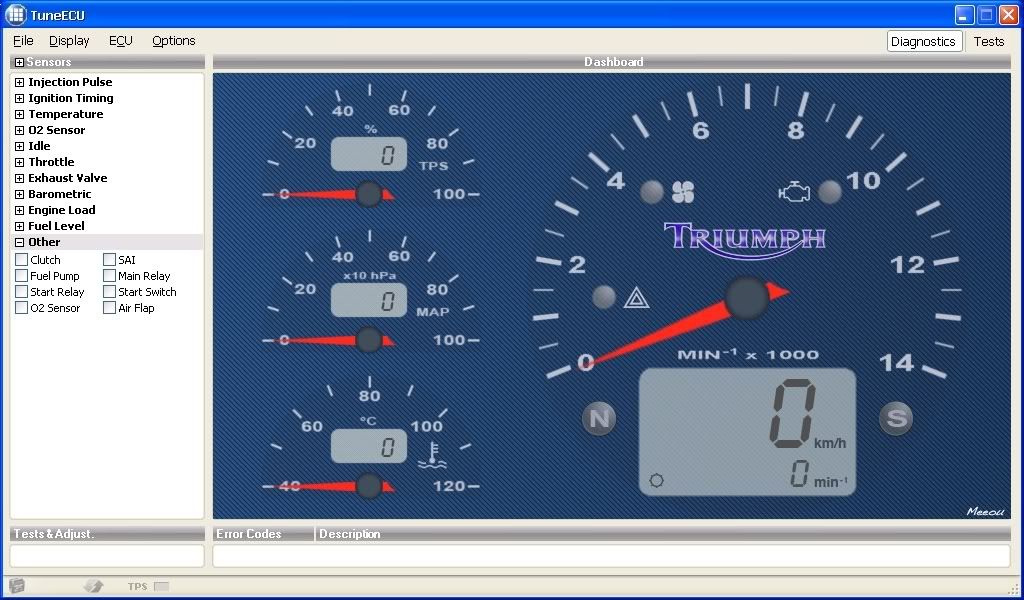Click the S indicator on dashboard
This screenshot has height=600, width=1024.
pyautogui.click(x=896, y=418)
